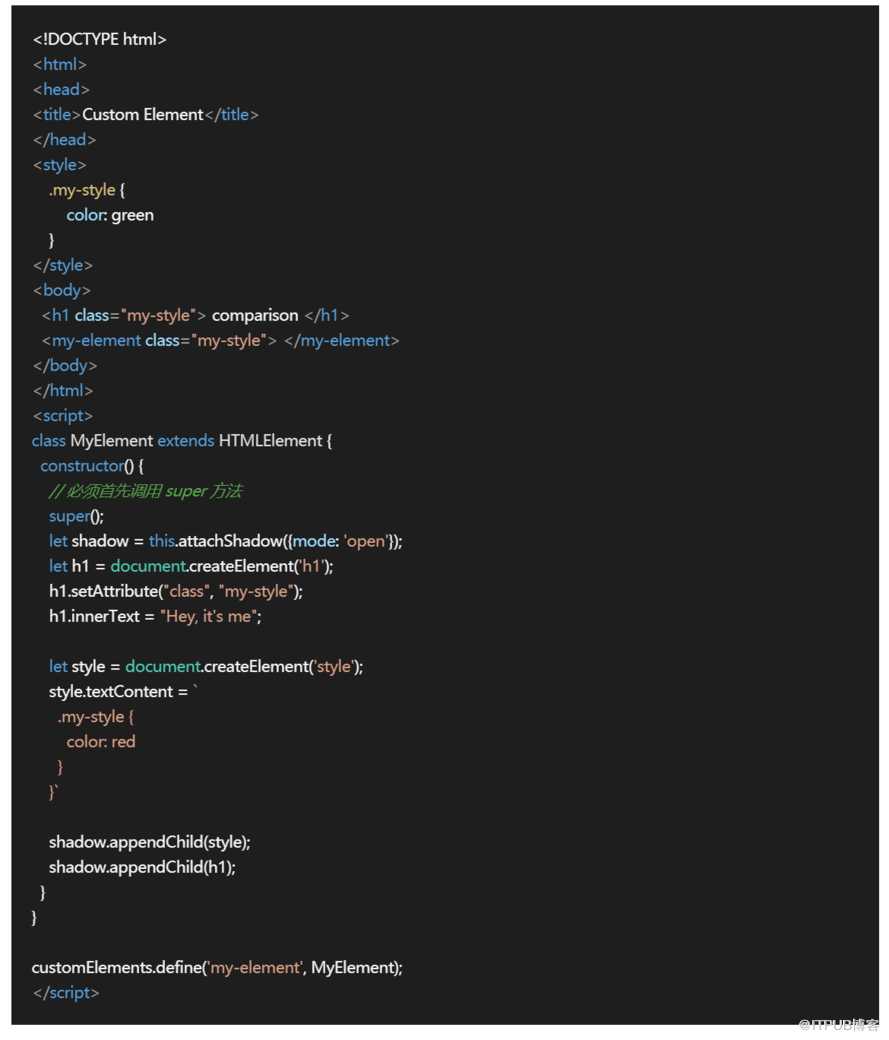Click the 'super();' call line
The height and width of the screenshot is (1040, 889).
(x=76, y=516)
